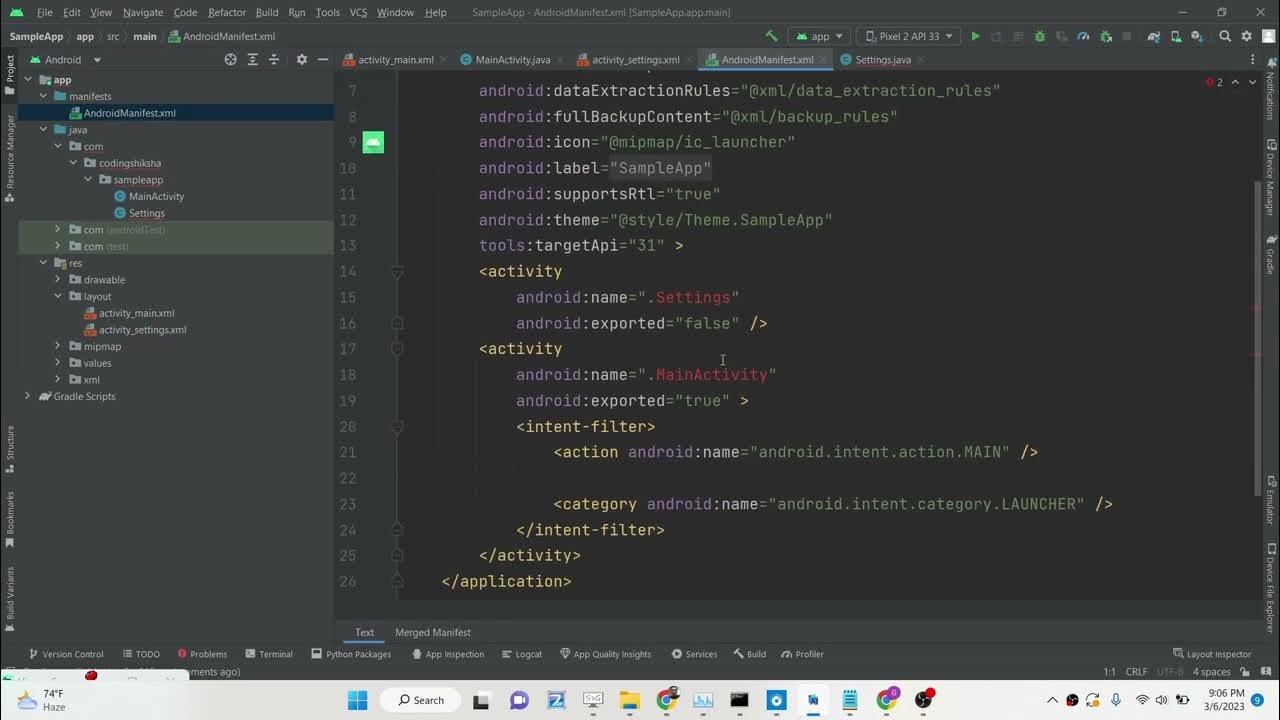Viewport: 1280px width, 720px height.
Task: Click the build hammer icon
Action: [771, 36]
